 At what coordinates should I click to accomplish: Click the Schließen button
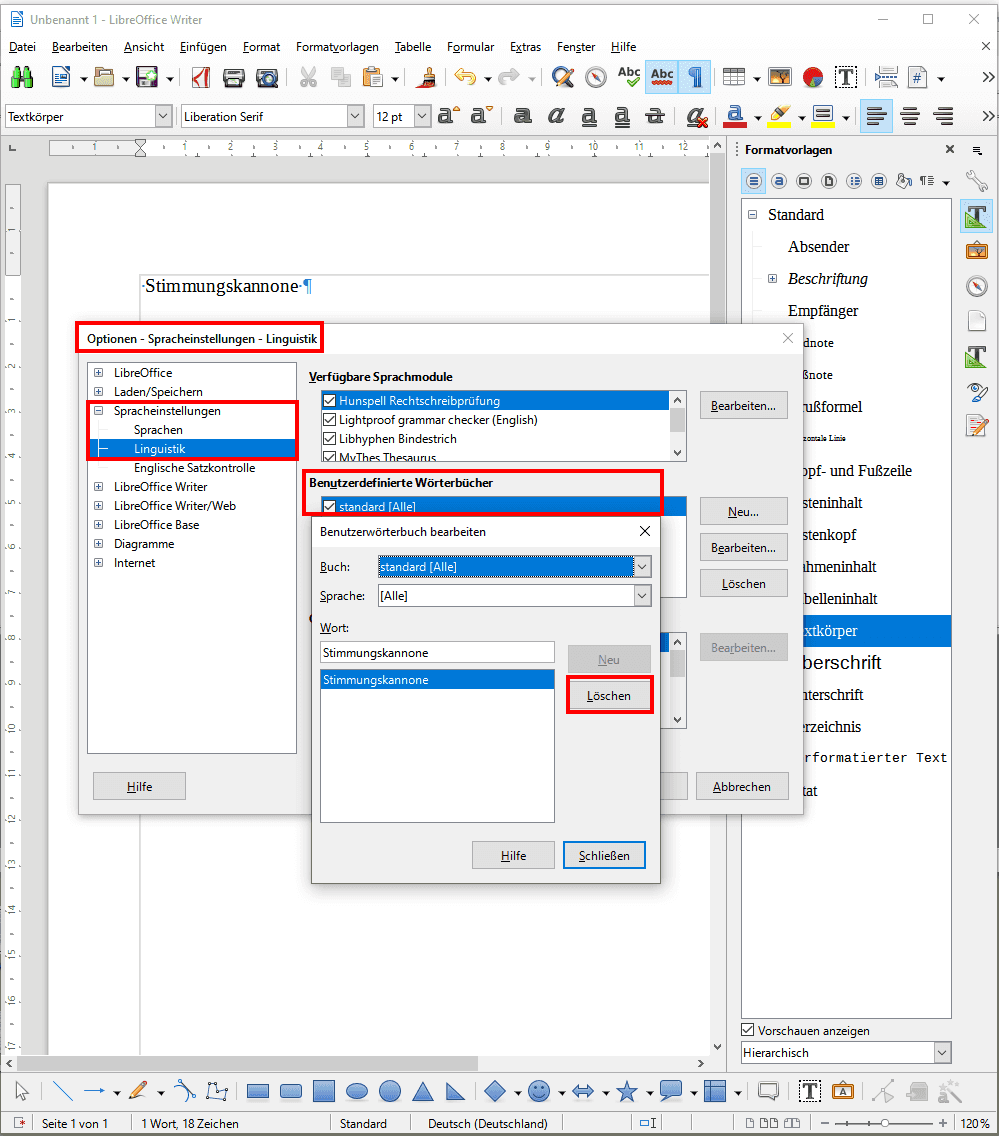point(604,856)
